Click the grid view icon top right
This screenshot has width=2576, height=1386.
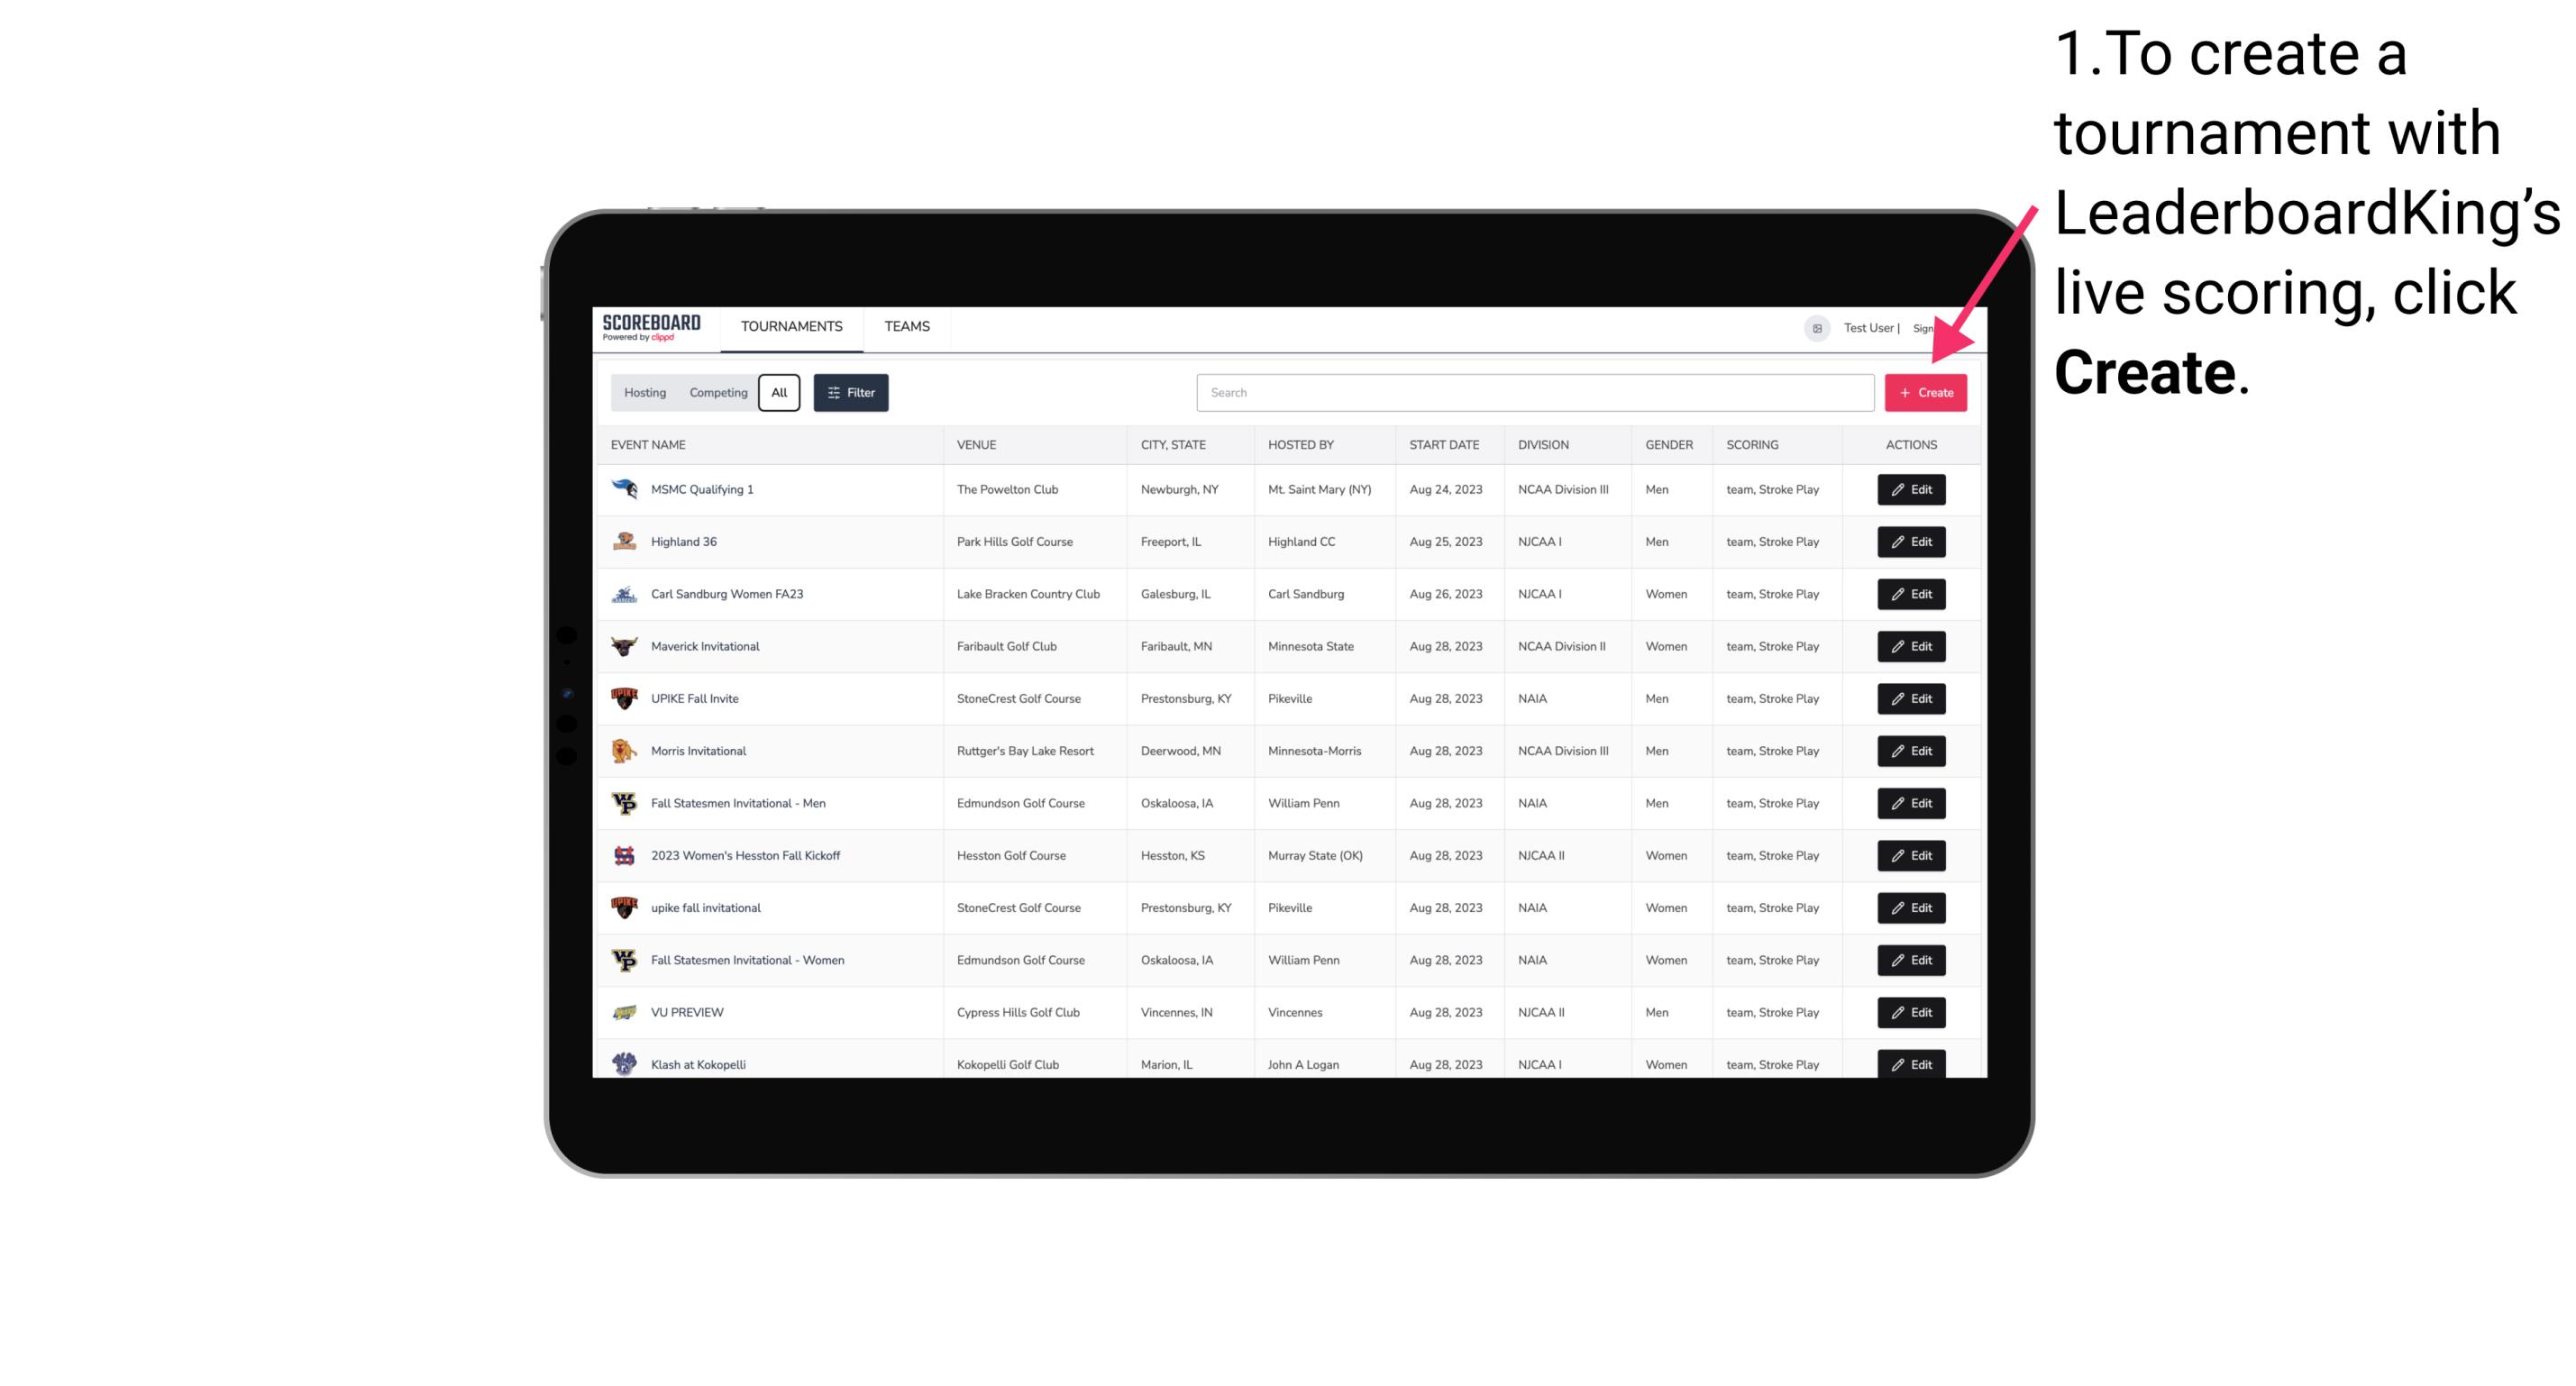[1816, 326]
